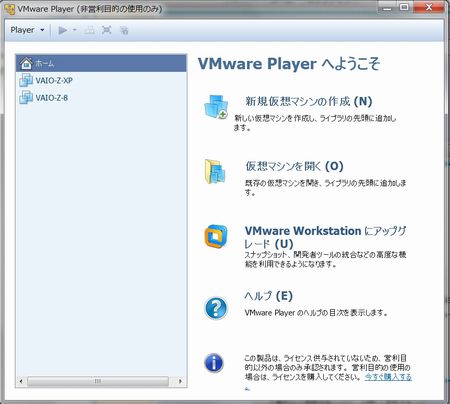The height and width of the screenshot is (404, 450).
Task: Click the library scrollbar right arrow
Action: tap(180, 381)
